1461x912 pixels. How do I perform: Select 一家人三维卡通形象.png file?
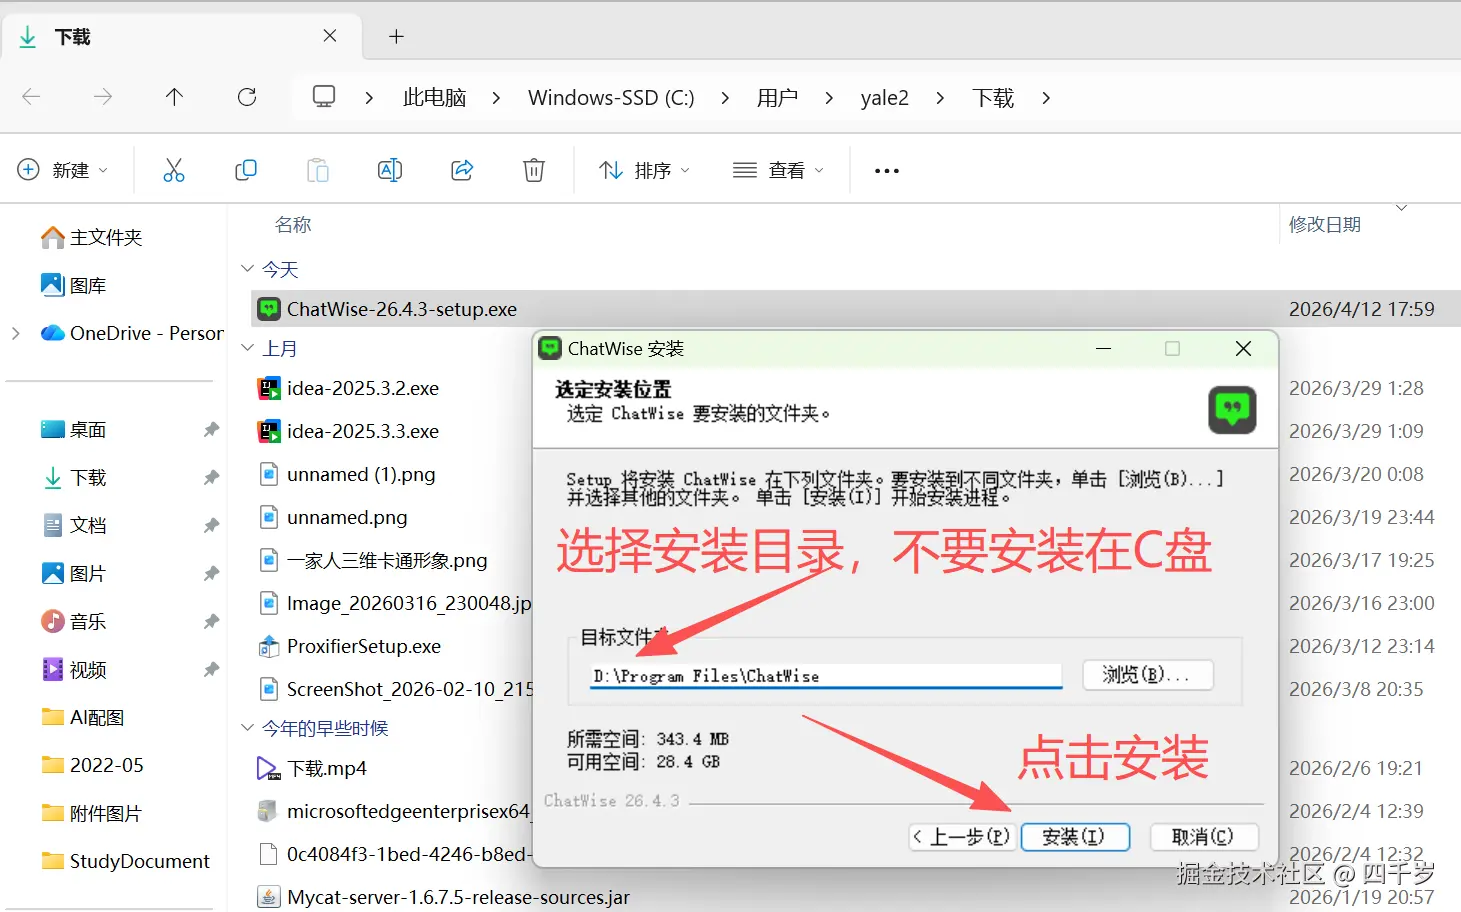tap(387, 560)
